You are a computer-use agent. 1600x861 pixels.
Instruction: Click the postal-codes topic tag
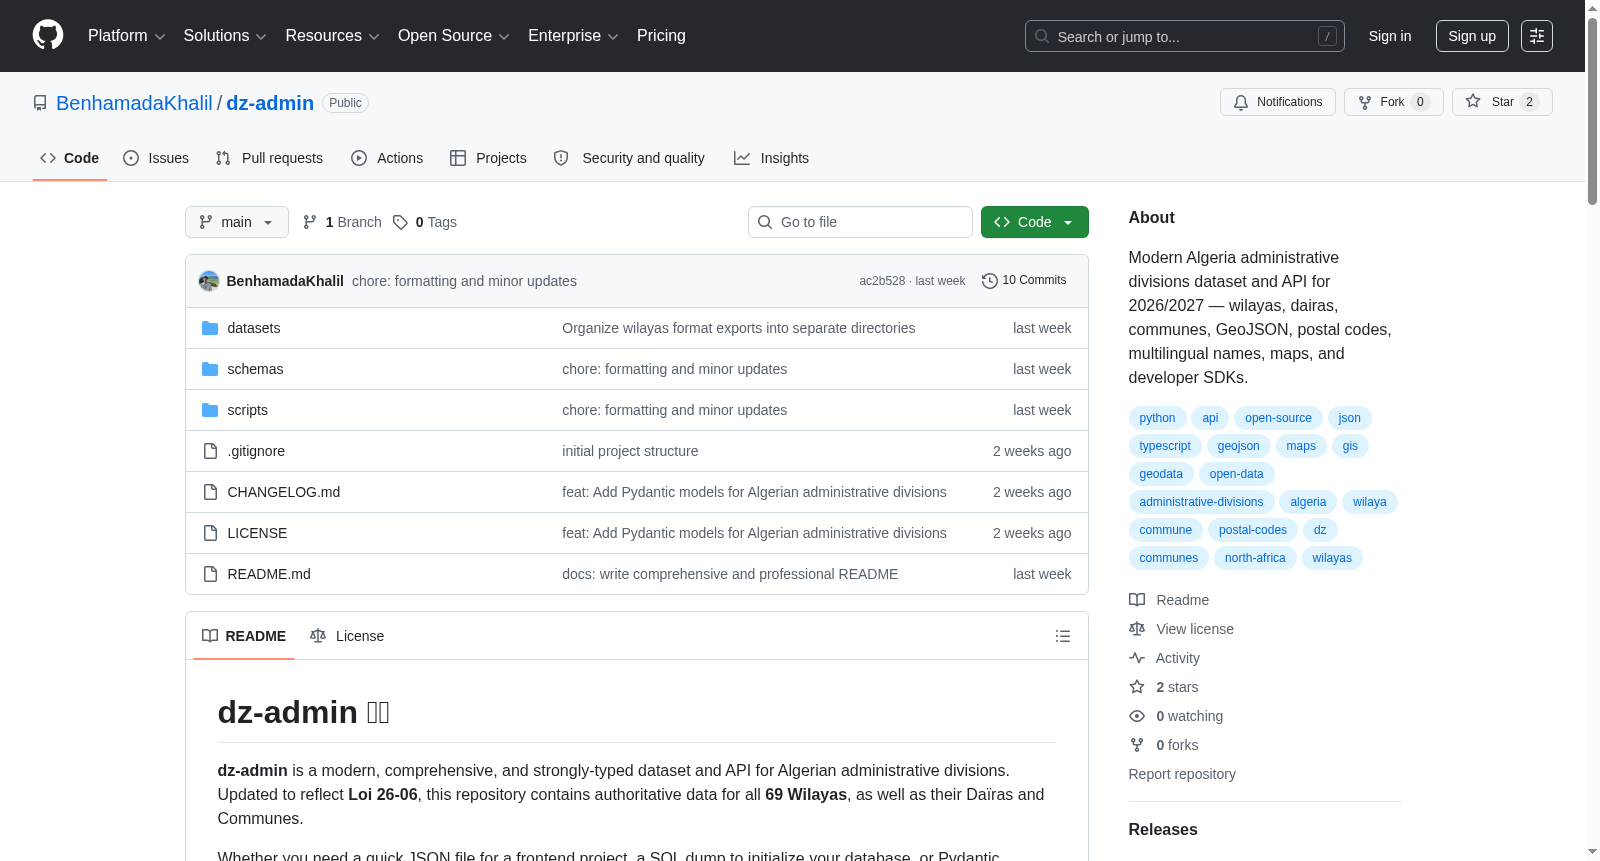pyautogui.click(x=1253, y=530)
